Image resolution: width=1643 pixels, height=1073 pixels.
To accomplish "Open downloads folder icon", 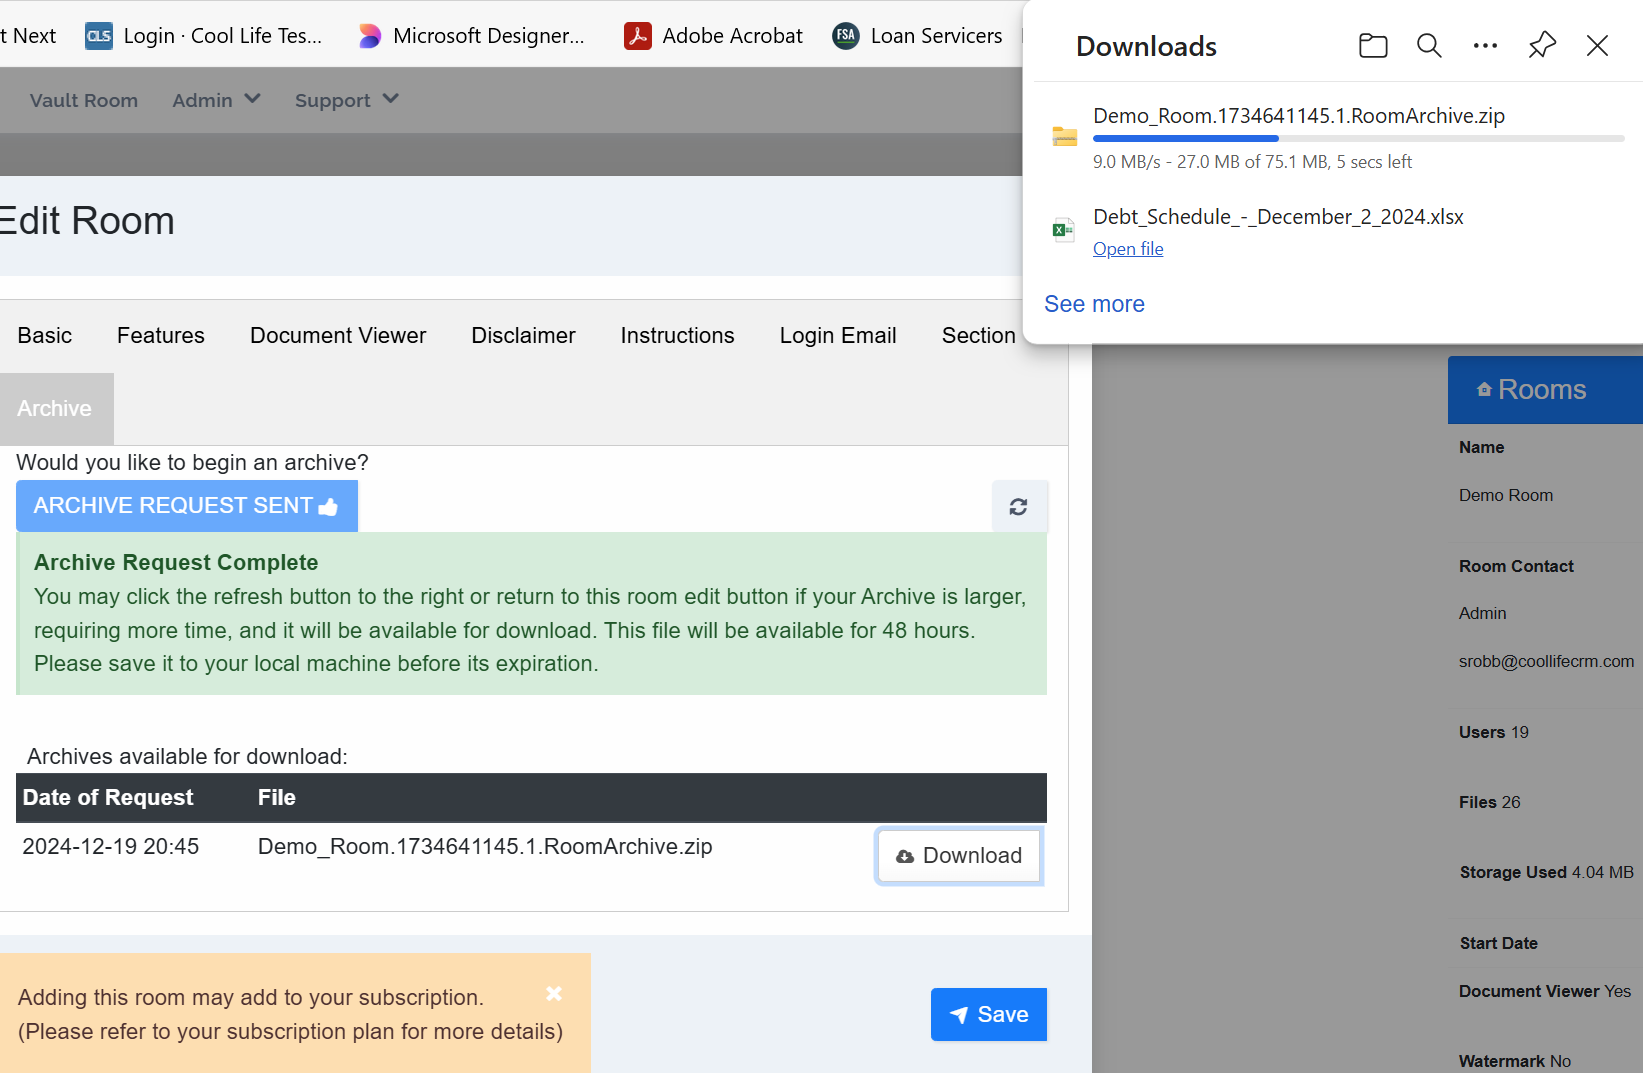I will pos(1373,46).
